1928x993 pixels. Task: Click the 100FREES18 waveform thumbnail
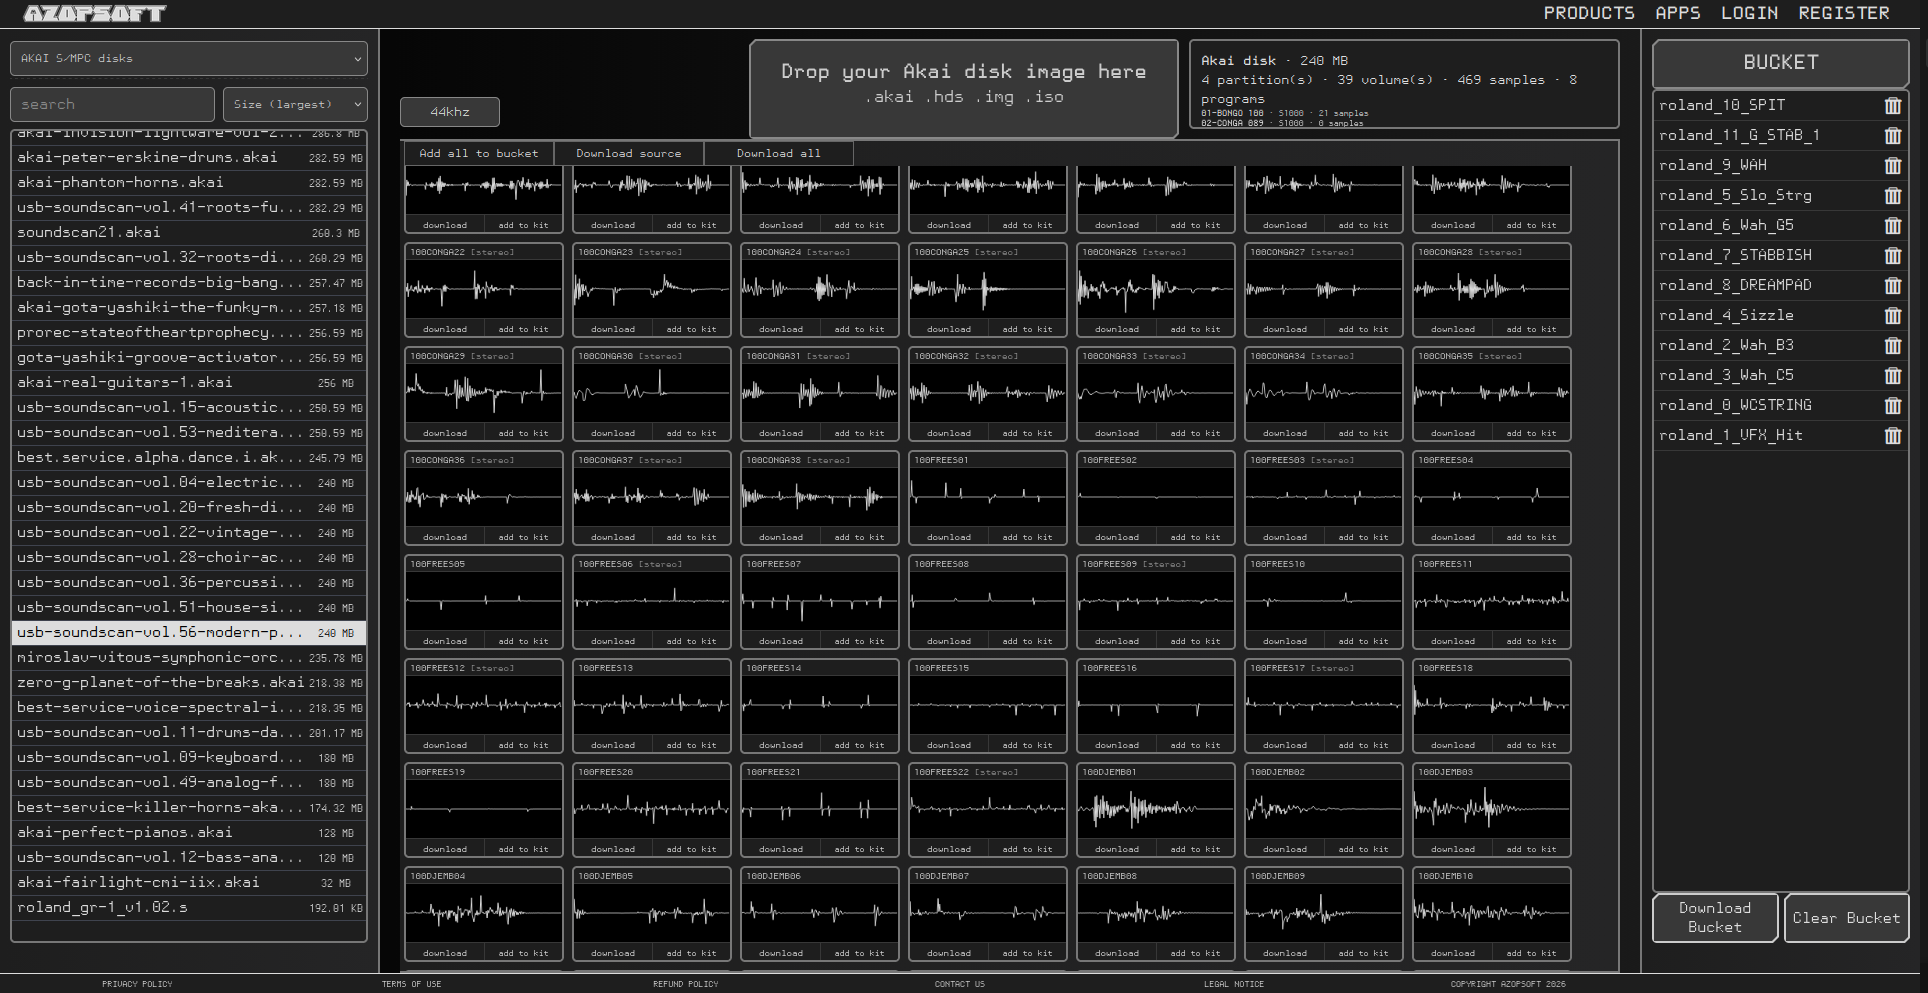point(1492,705)
